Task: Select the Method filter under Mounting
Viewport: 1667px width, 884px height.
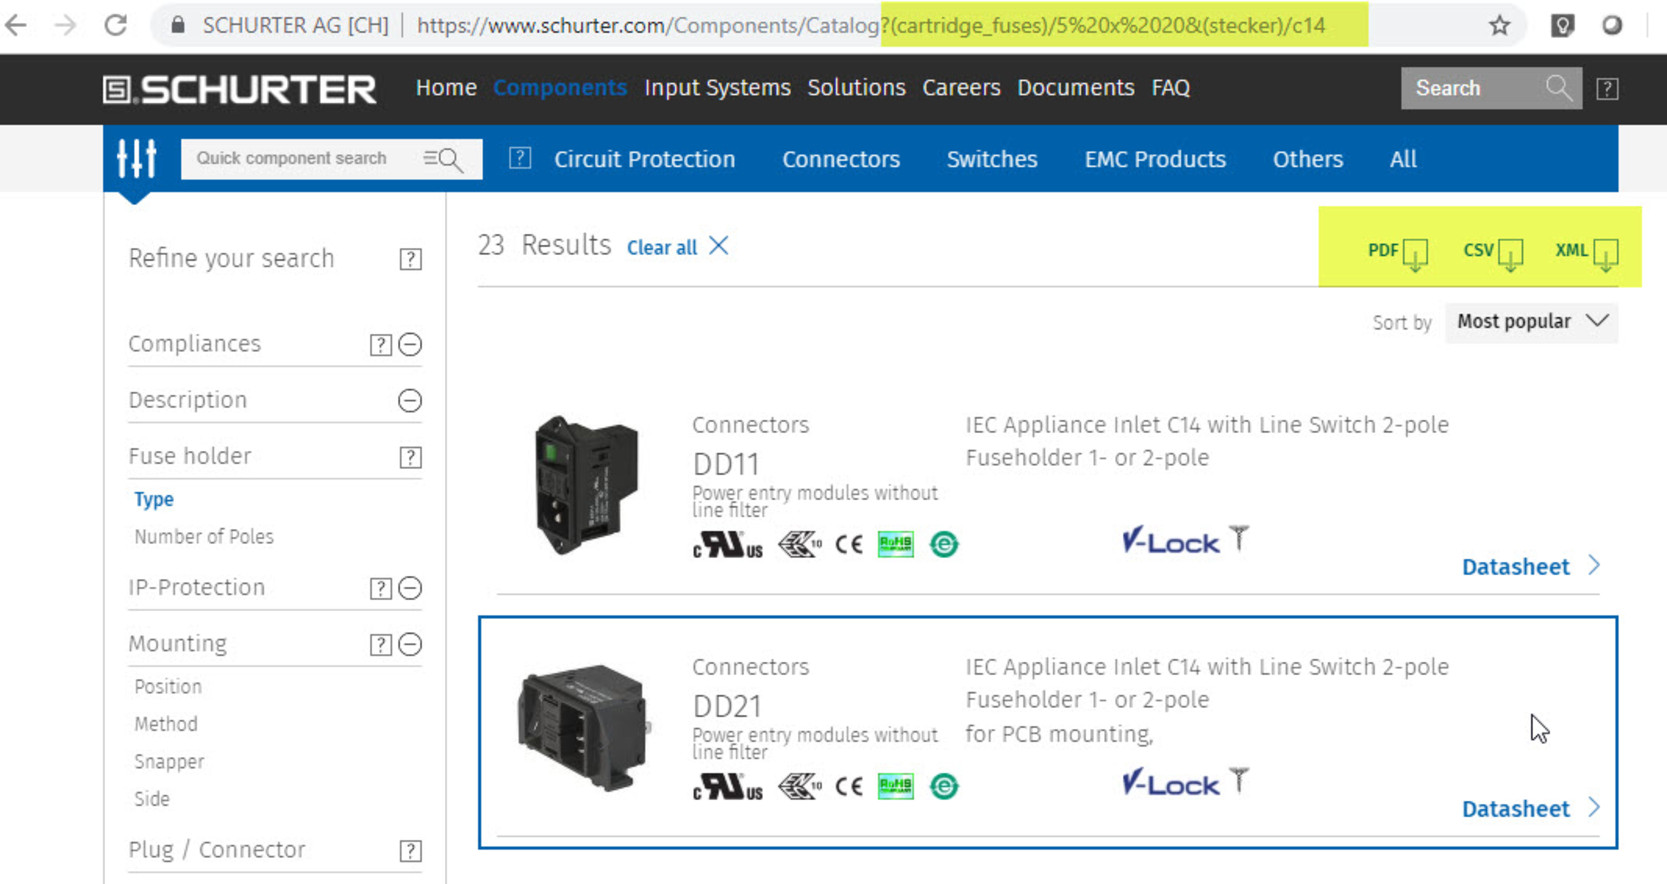Action: 166,724
